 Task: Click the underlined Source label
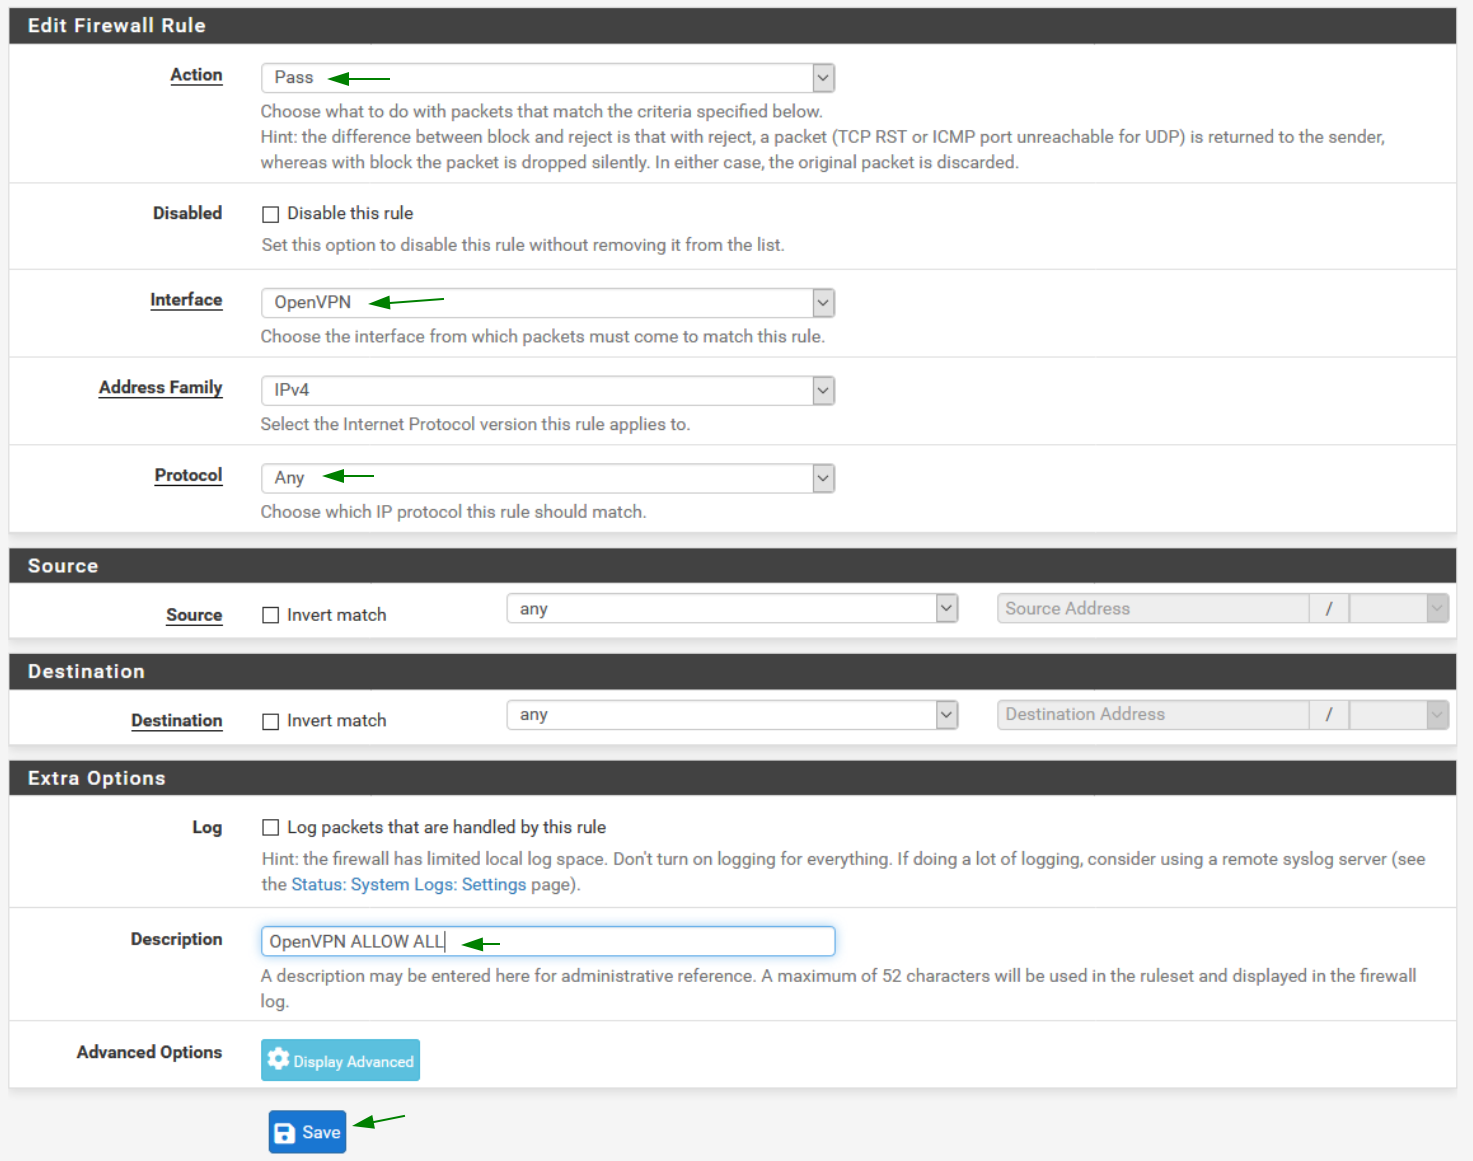point(194,615)
